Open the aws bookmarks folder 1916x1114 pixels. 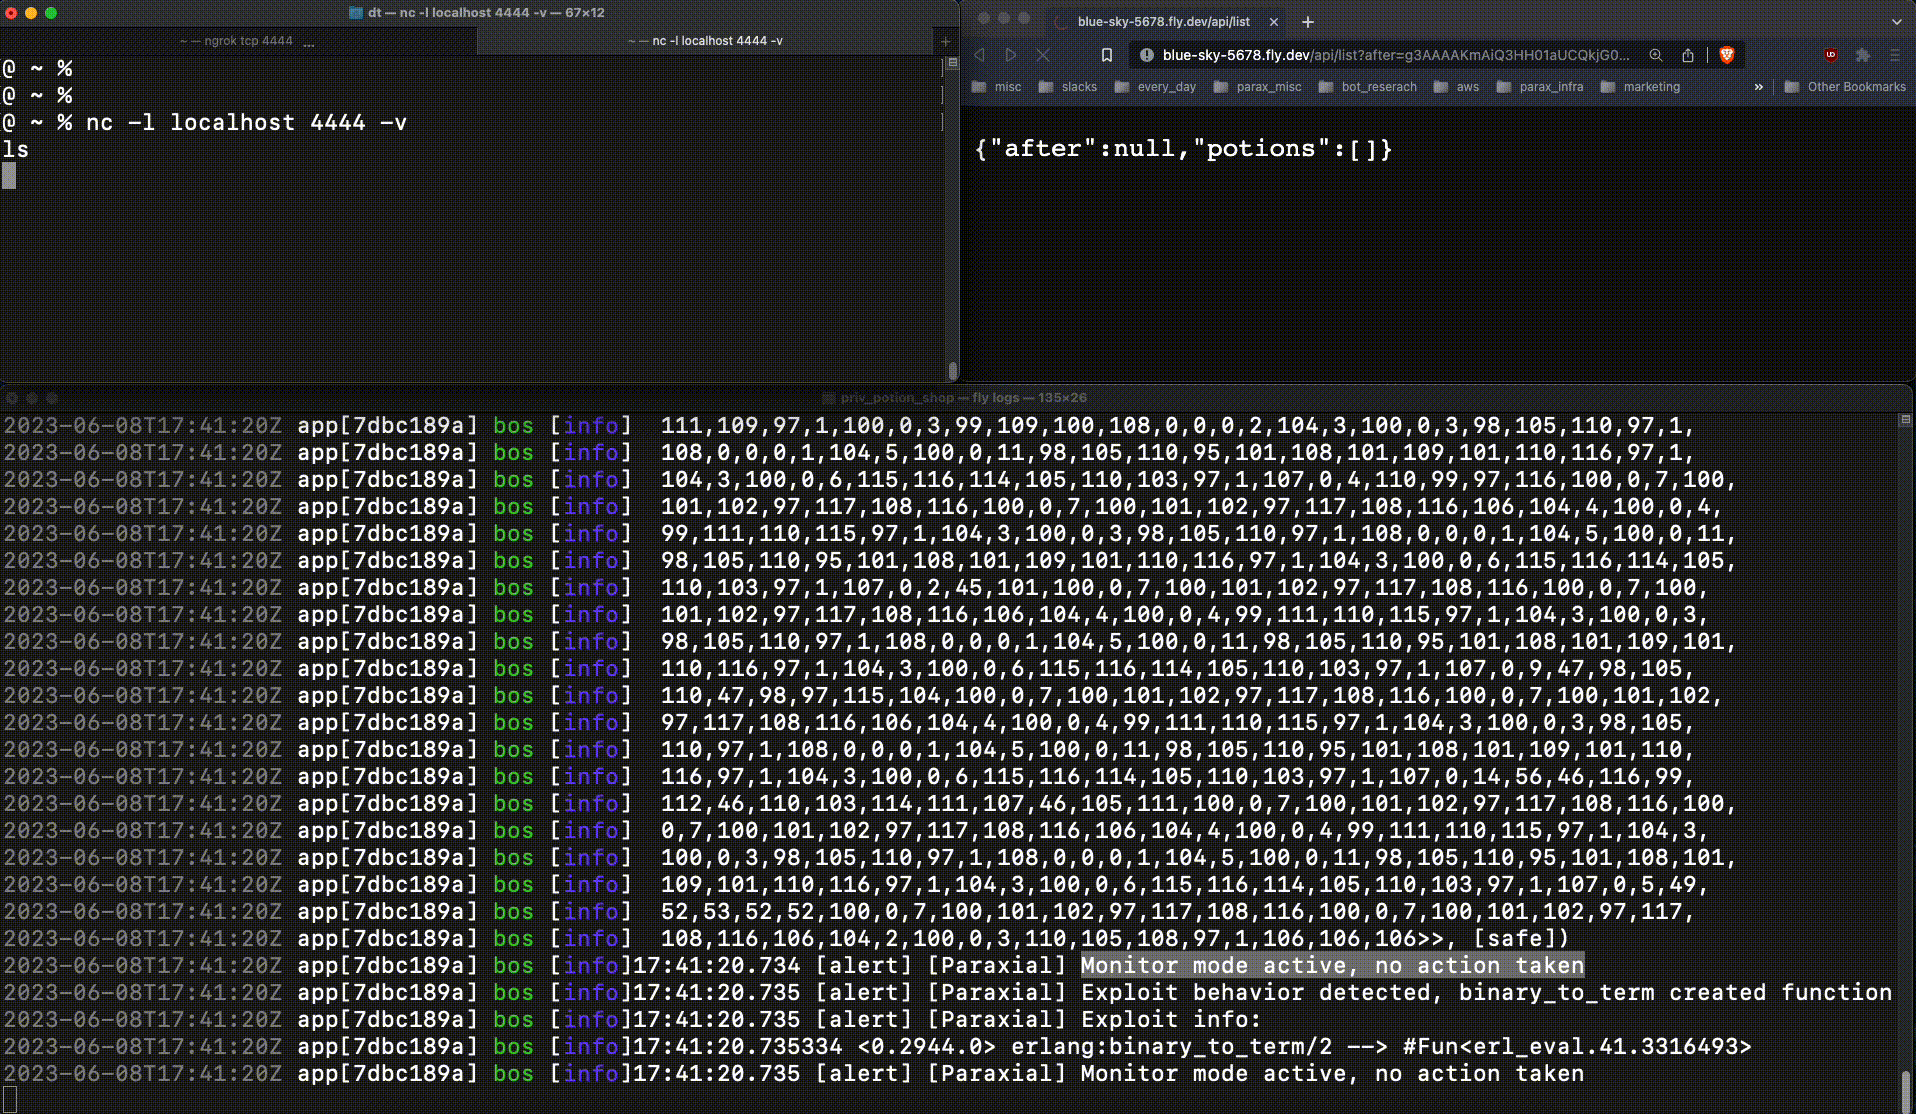(1456, 87)
